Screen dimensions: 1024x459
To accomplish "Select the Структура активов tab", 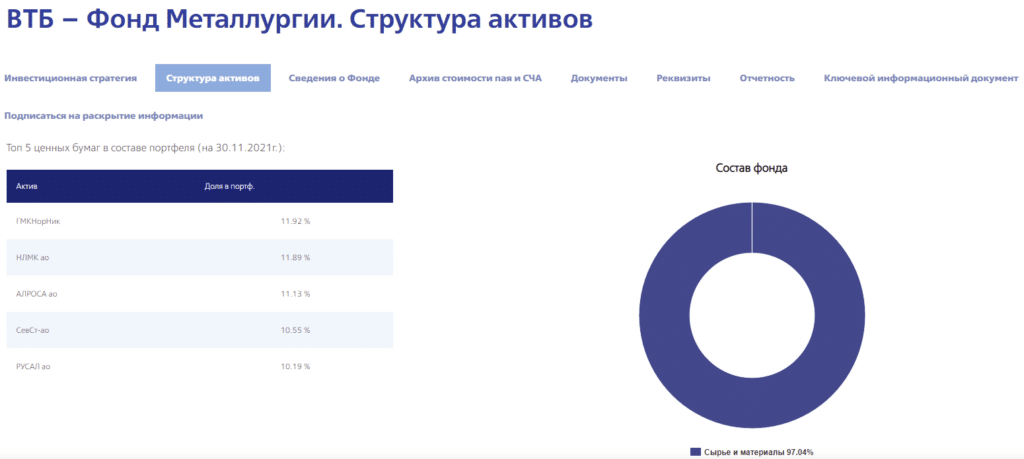I will click(x=212, y=78).
